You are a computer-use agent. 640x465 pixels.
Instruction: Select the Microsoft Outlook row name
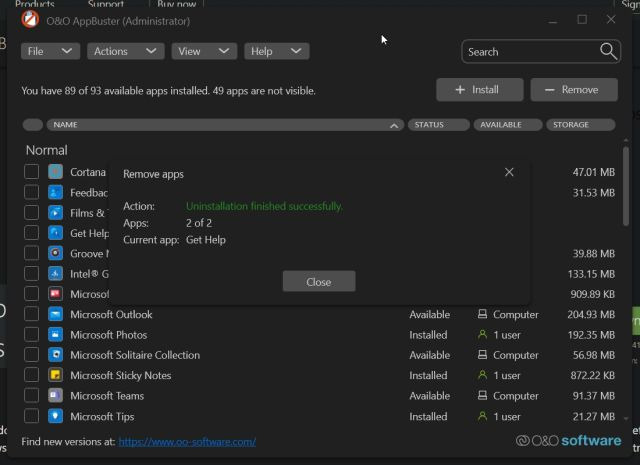tap(111, 314)
